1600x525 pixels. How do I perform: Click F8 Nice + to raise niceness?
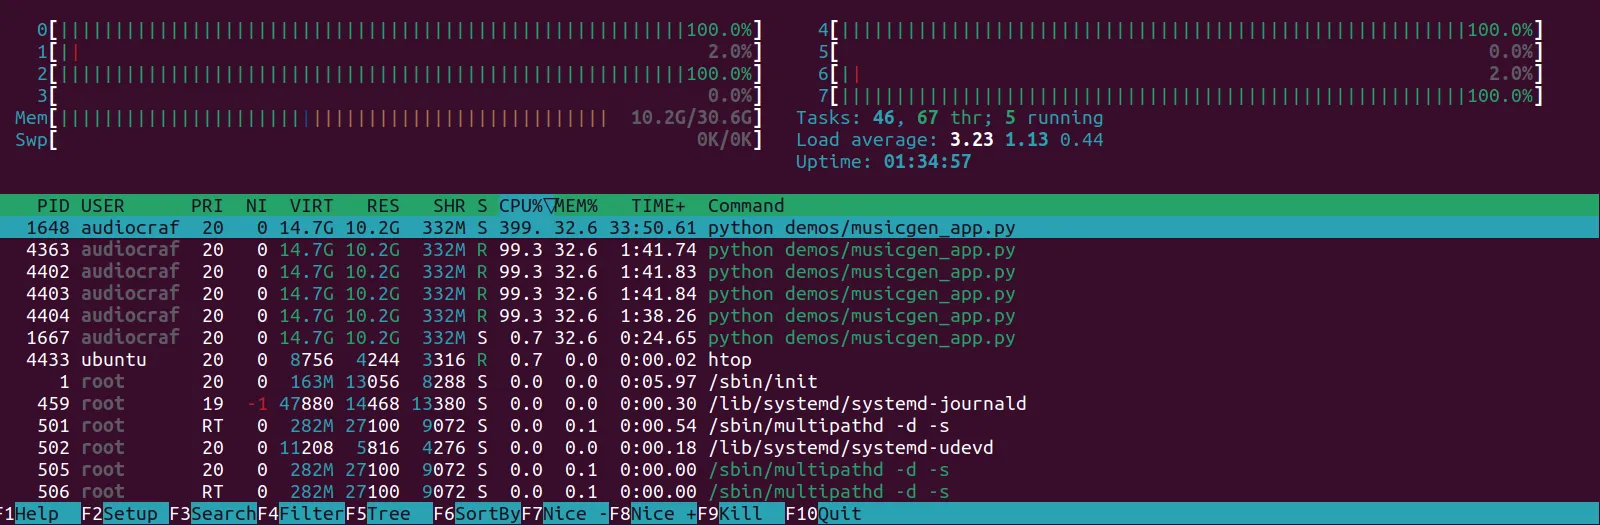point(653,514)
